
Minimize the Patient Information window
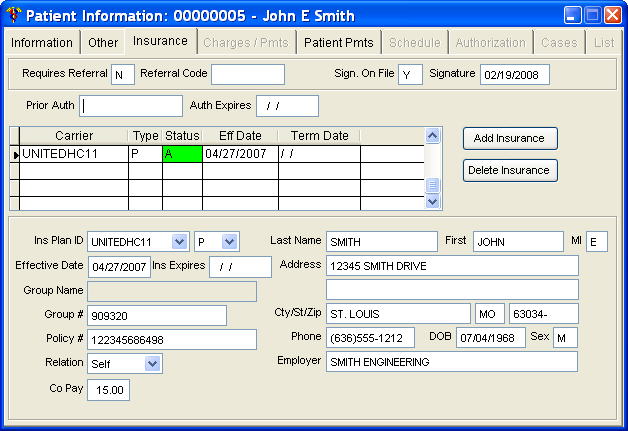point(572,15)
